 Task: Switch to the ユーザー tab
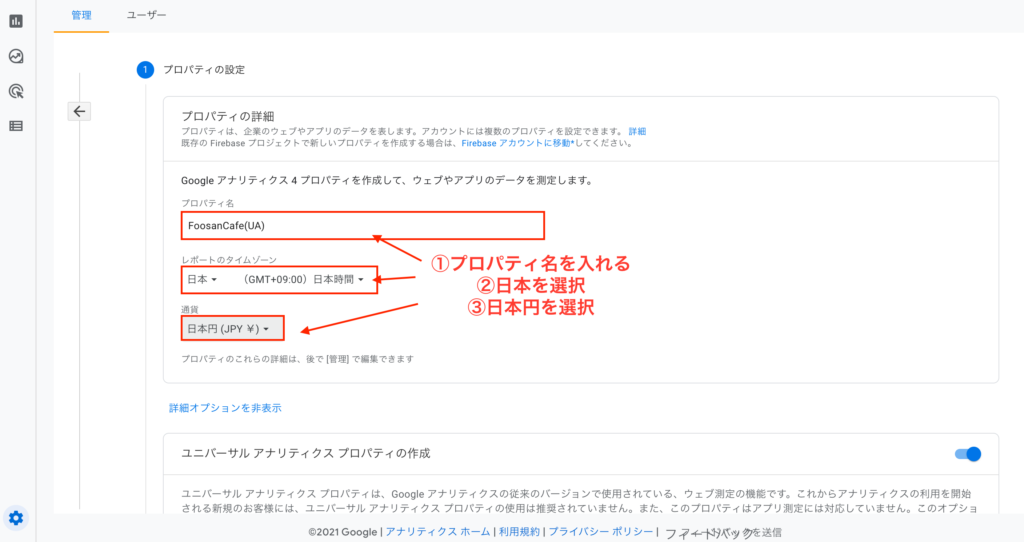(147, 15)
